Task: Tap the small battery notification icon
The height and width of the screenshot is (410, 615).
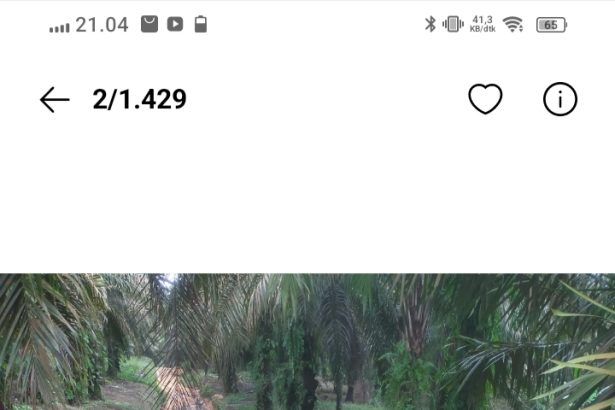Action: click(200, 24)
